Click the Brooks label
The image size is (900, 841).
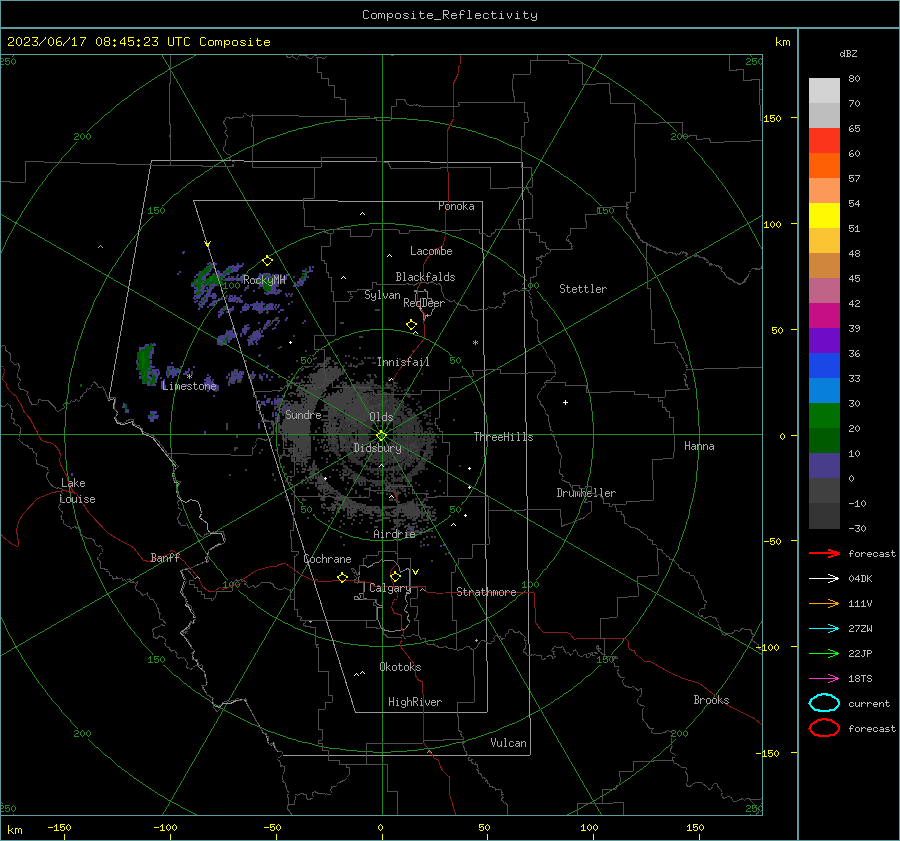(711, 700)
